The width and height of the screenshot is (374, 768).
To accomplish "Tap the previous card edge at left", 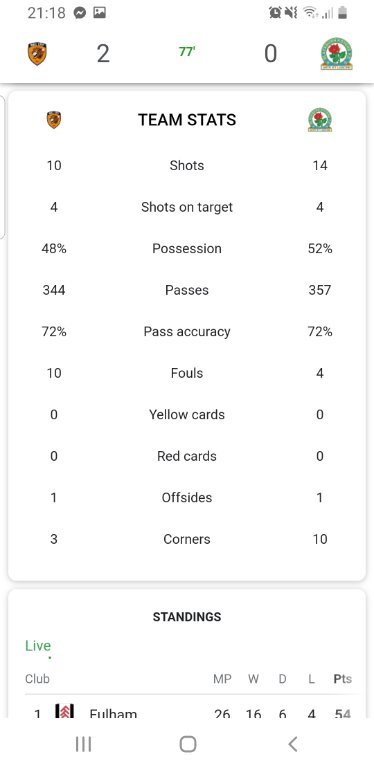I will 2,167.
